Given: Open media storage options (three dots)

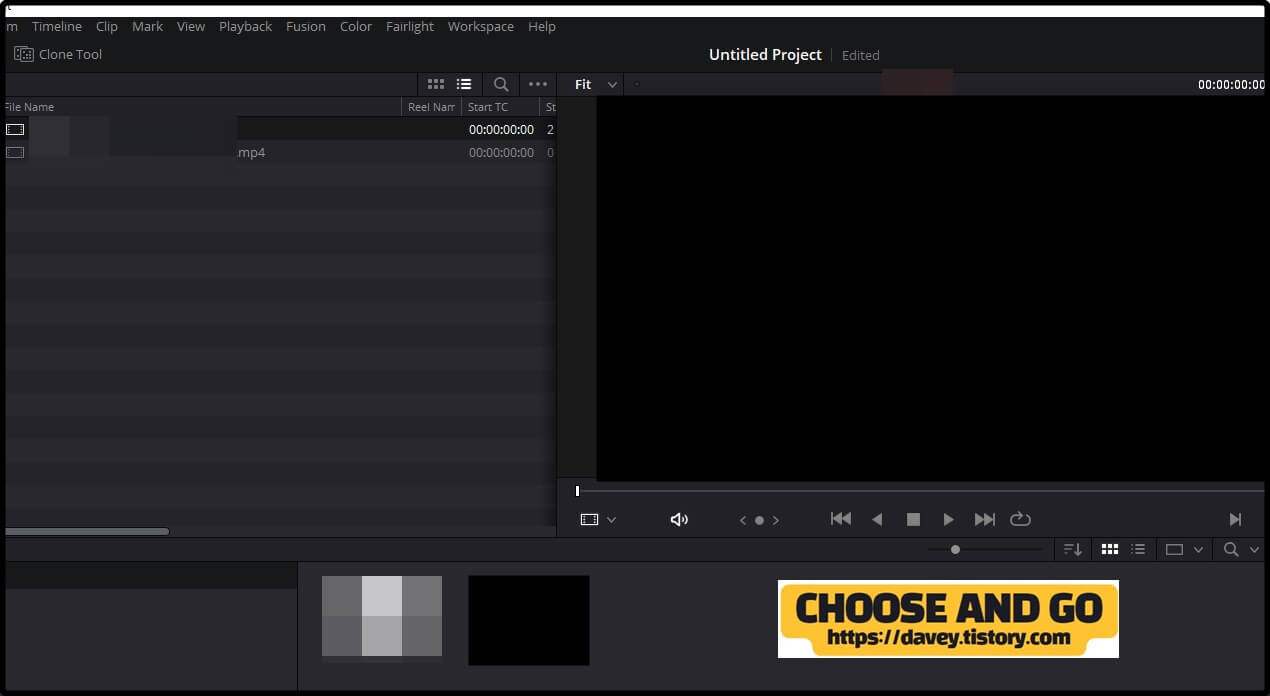Looking at the screenshot, I should pyautogui.click(x=538, y=84).
